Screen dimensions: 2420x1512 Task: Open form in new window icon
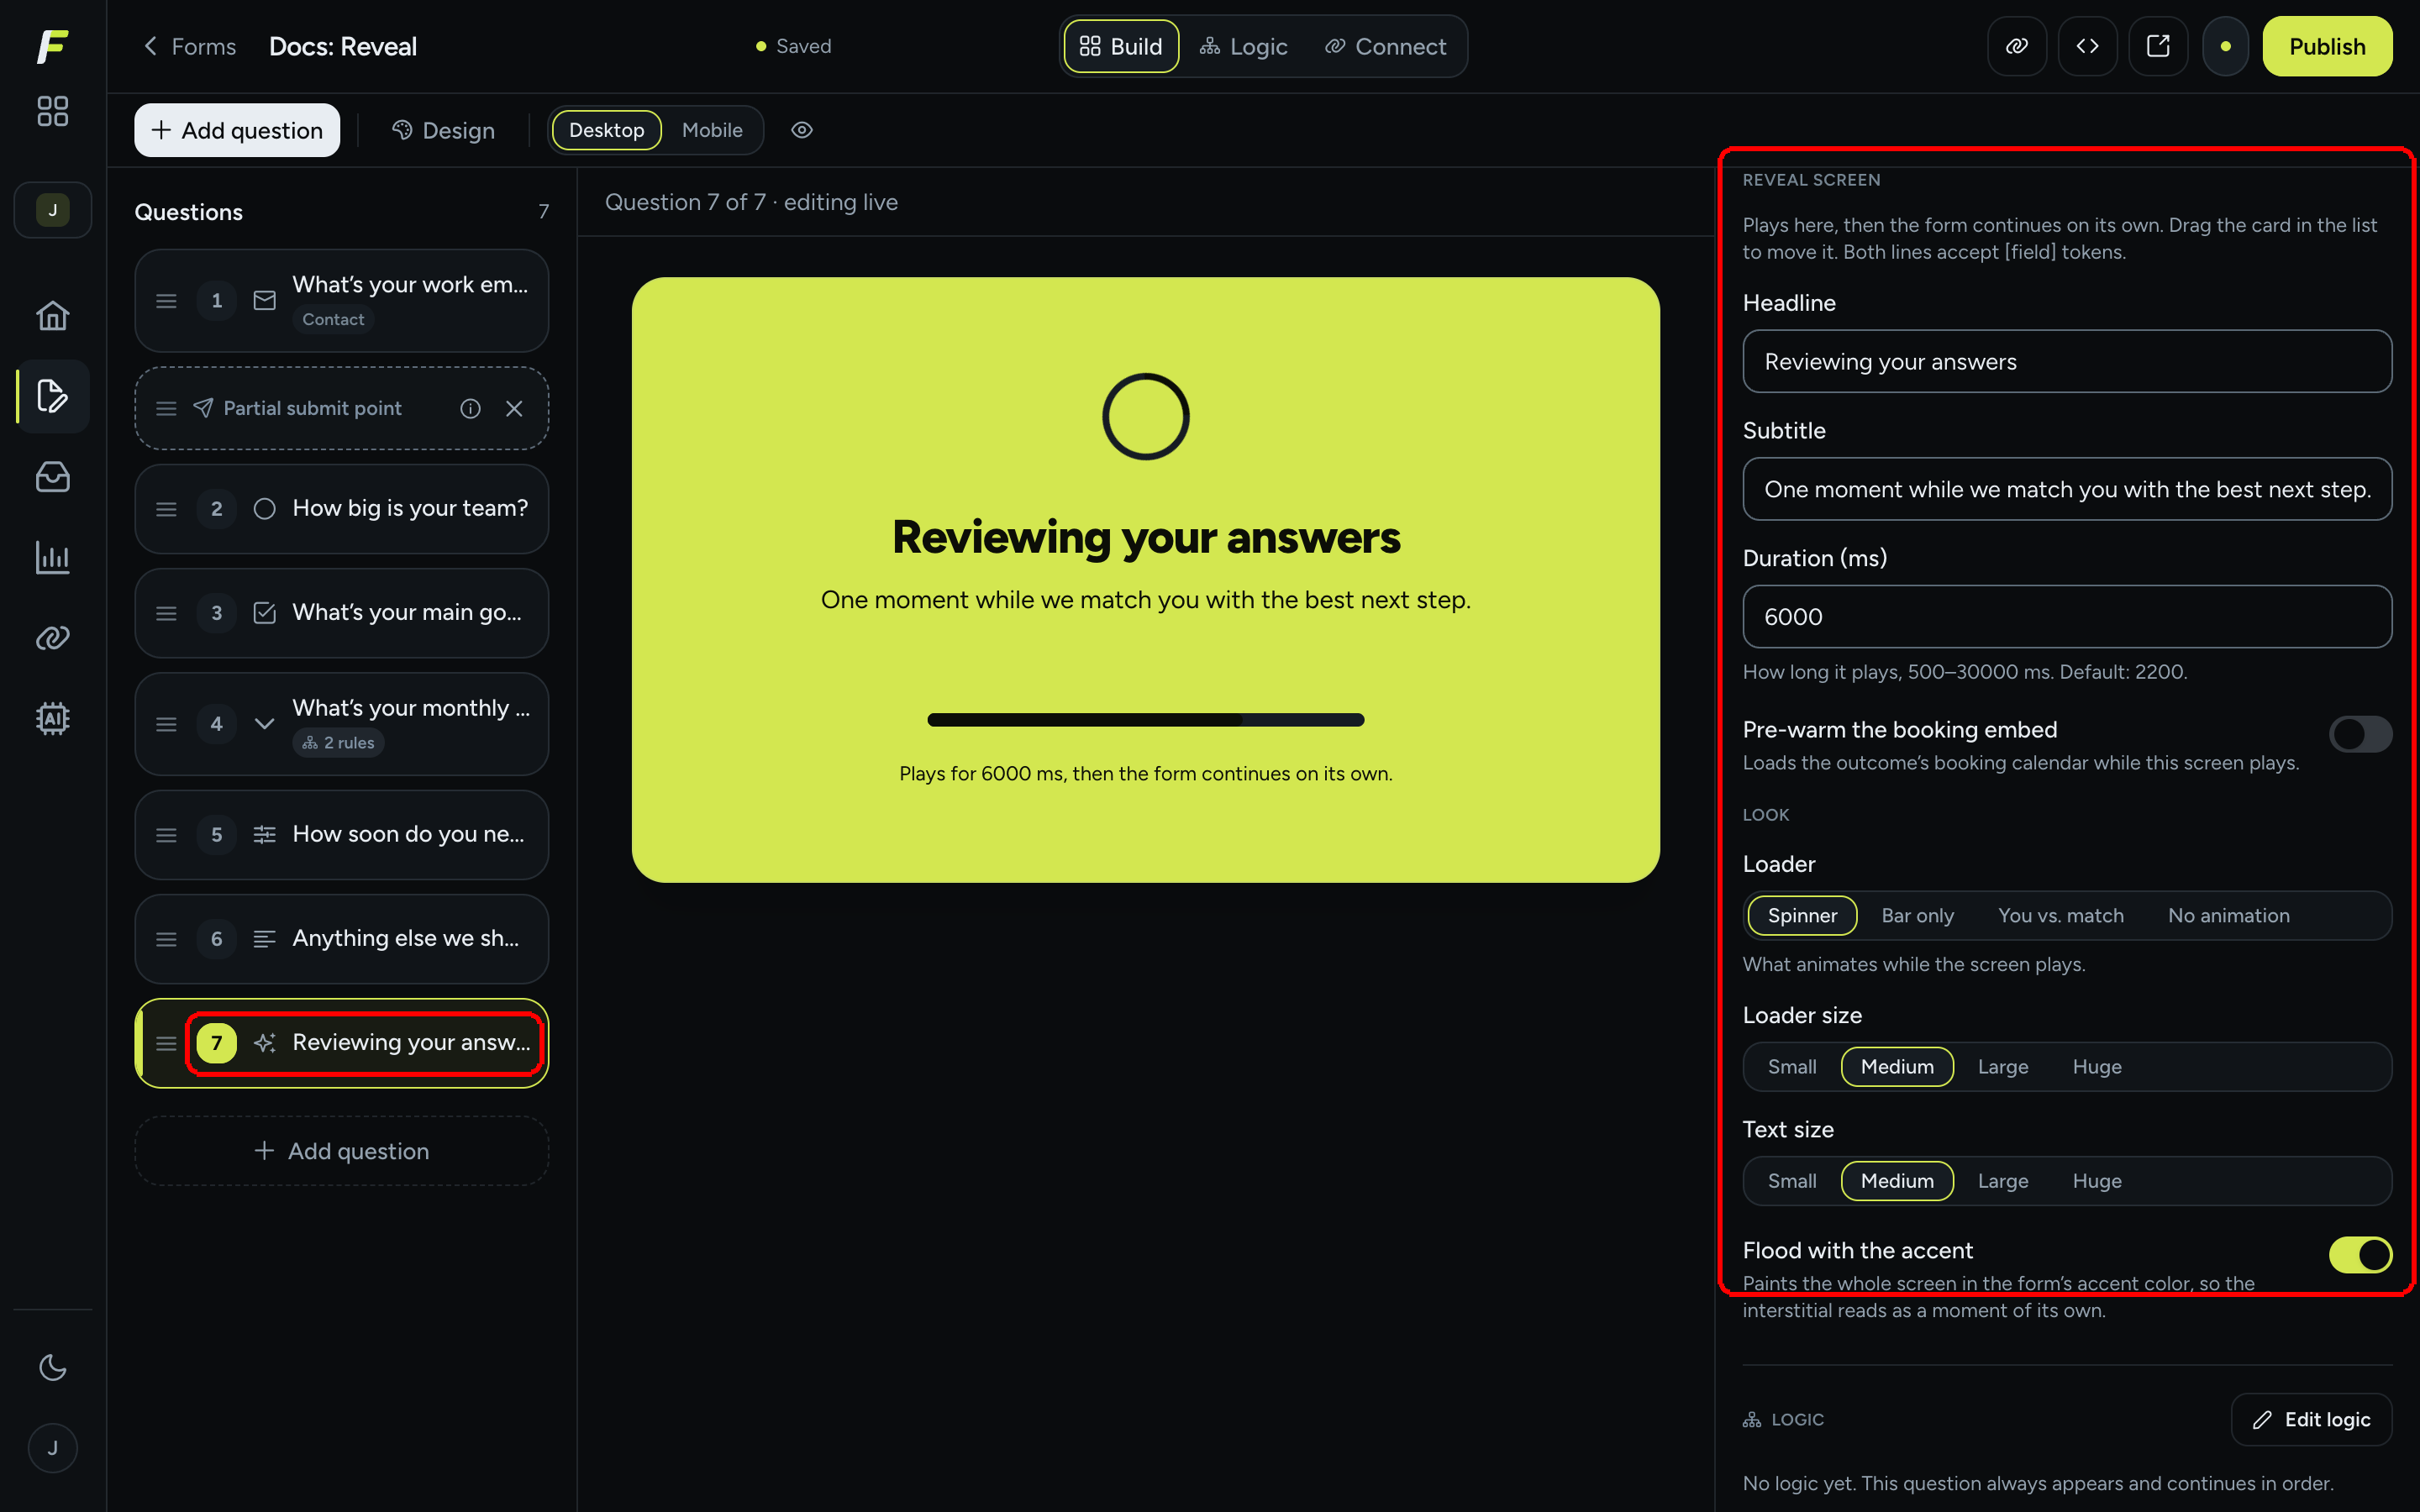[2158, 46]
